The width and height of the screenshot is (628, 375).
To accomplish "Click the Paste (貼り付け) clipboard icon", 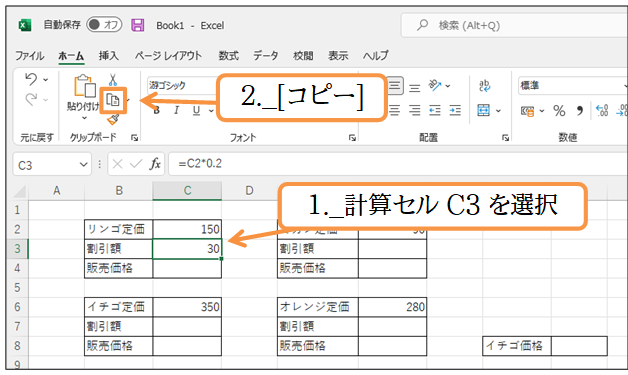I will 85,85.
